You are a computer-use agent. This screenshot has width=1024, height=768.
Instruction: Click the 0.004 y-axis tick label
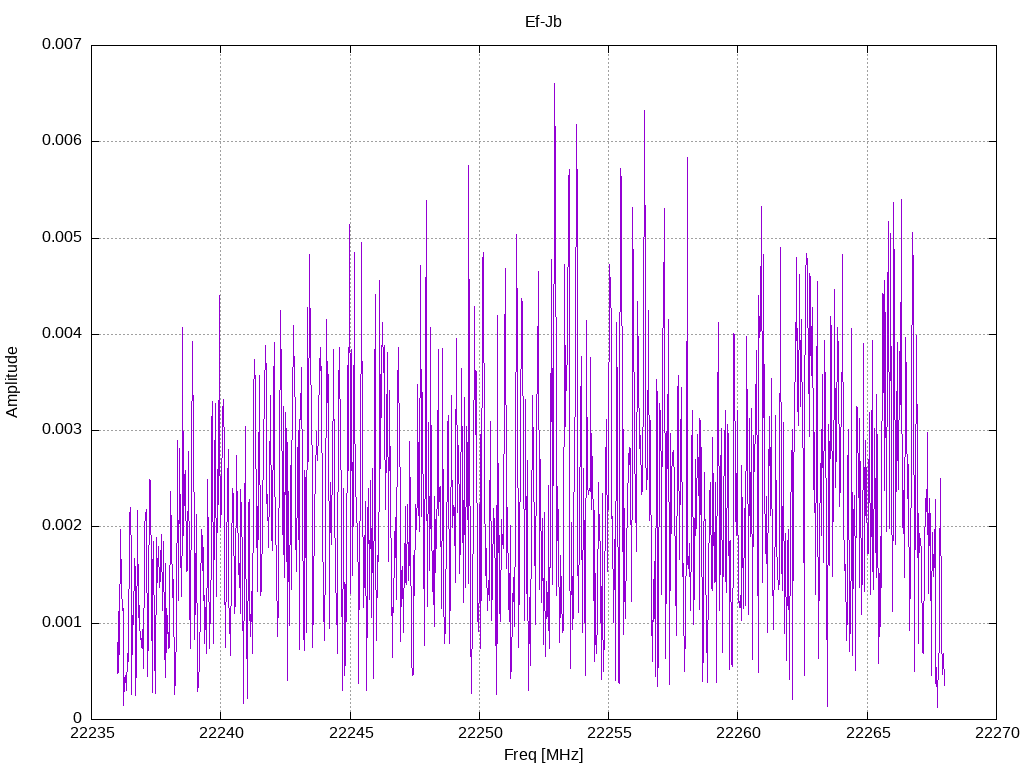[x=62, y=334]
